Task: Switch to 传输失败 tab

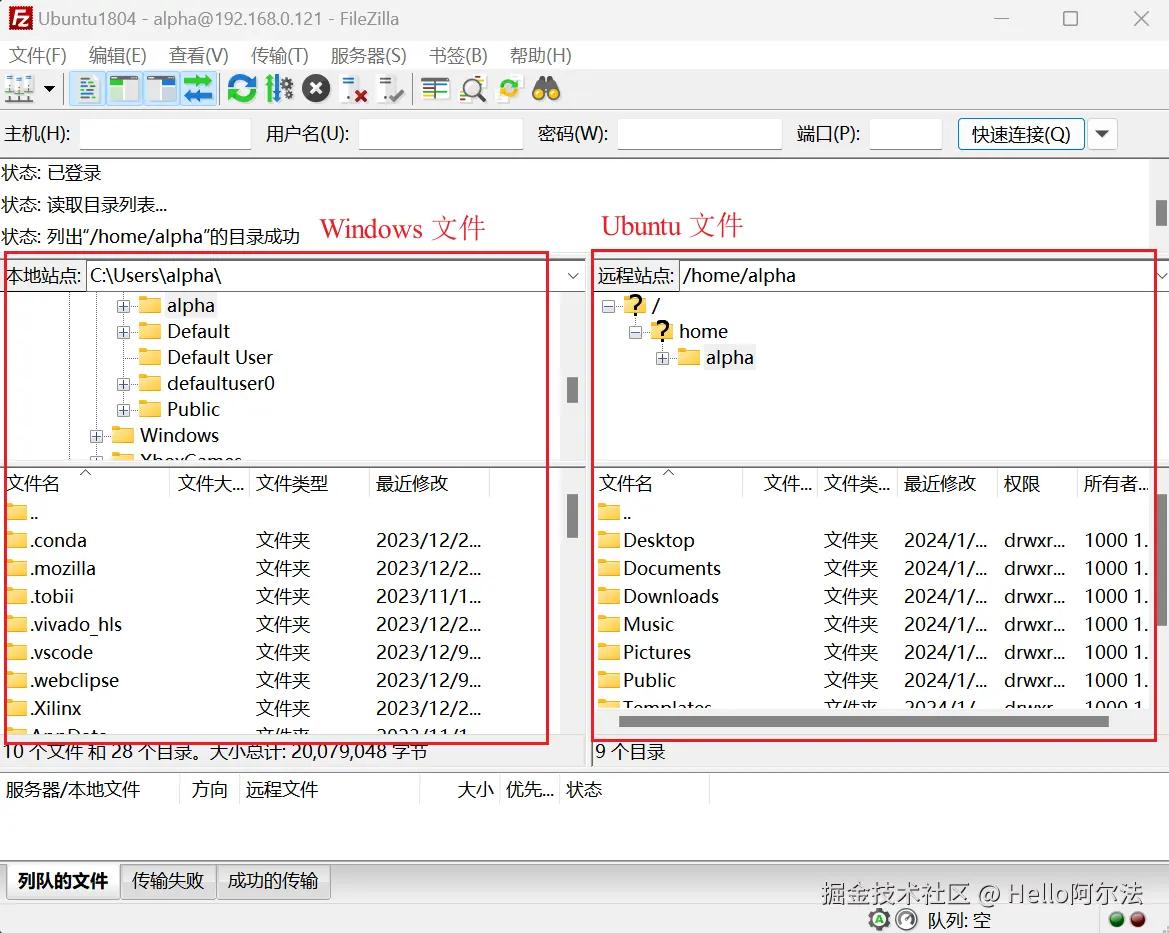Action: (168, 882)
